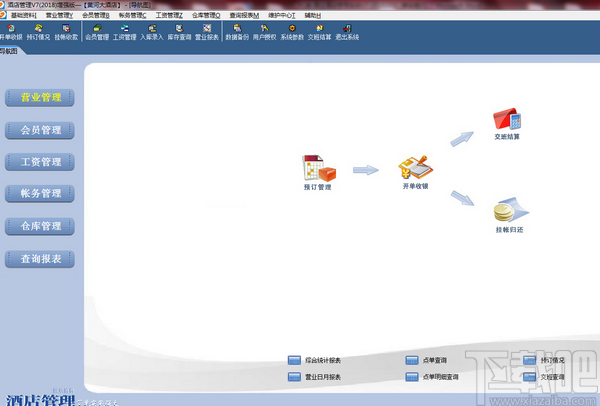Open the 基础资料 menu

(x=23, y=15)
